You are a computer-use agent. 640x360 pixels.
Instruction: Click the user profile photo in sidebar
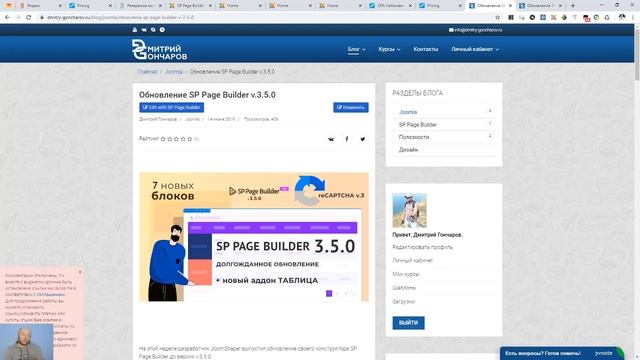409,210
